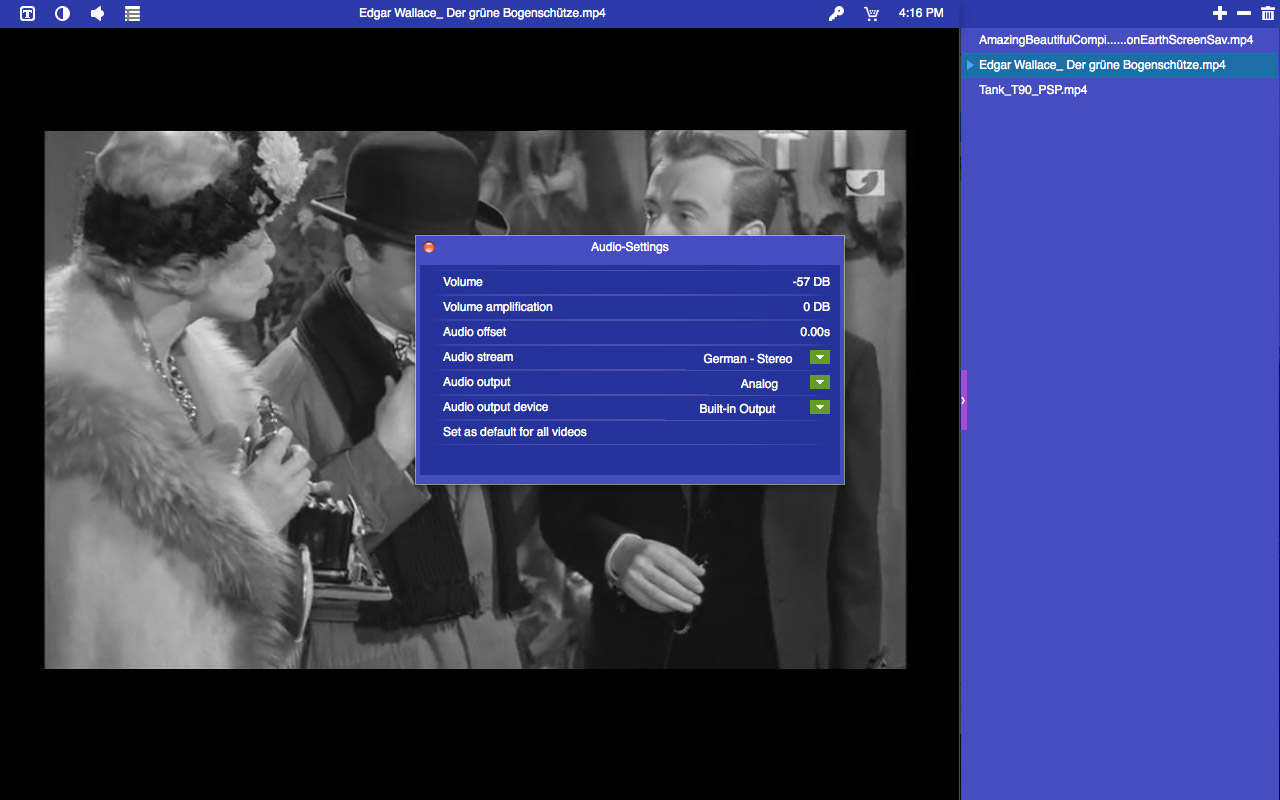Click the Analog output value
Image resolution: width=1280 pixels, height=800 pixels.
pyautogui.click(x=759, y=384)
